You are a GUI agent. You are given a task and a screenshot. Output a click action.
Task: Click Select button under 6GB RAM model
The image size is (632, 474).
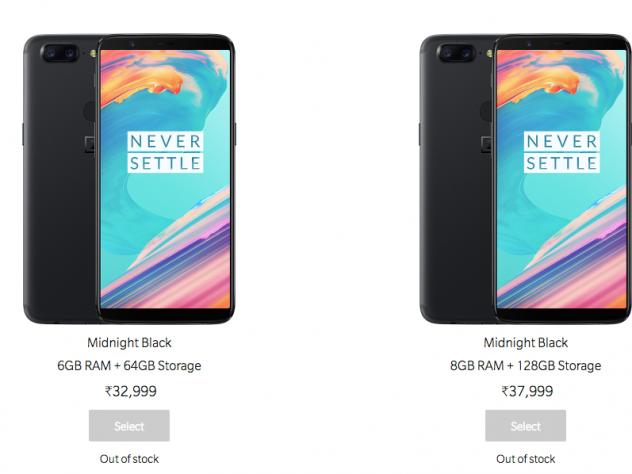click(x=129, y=426)
